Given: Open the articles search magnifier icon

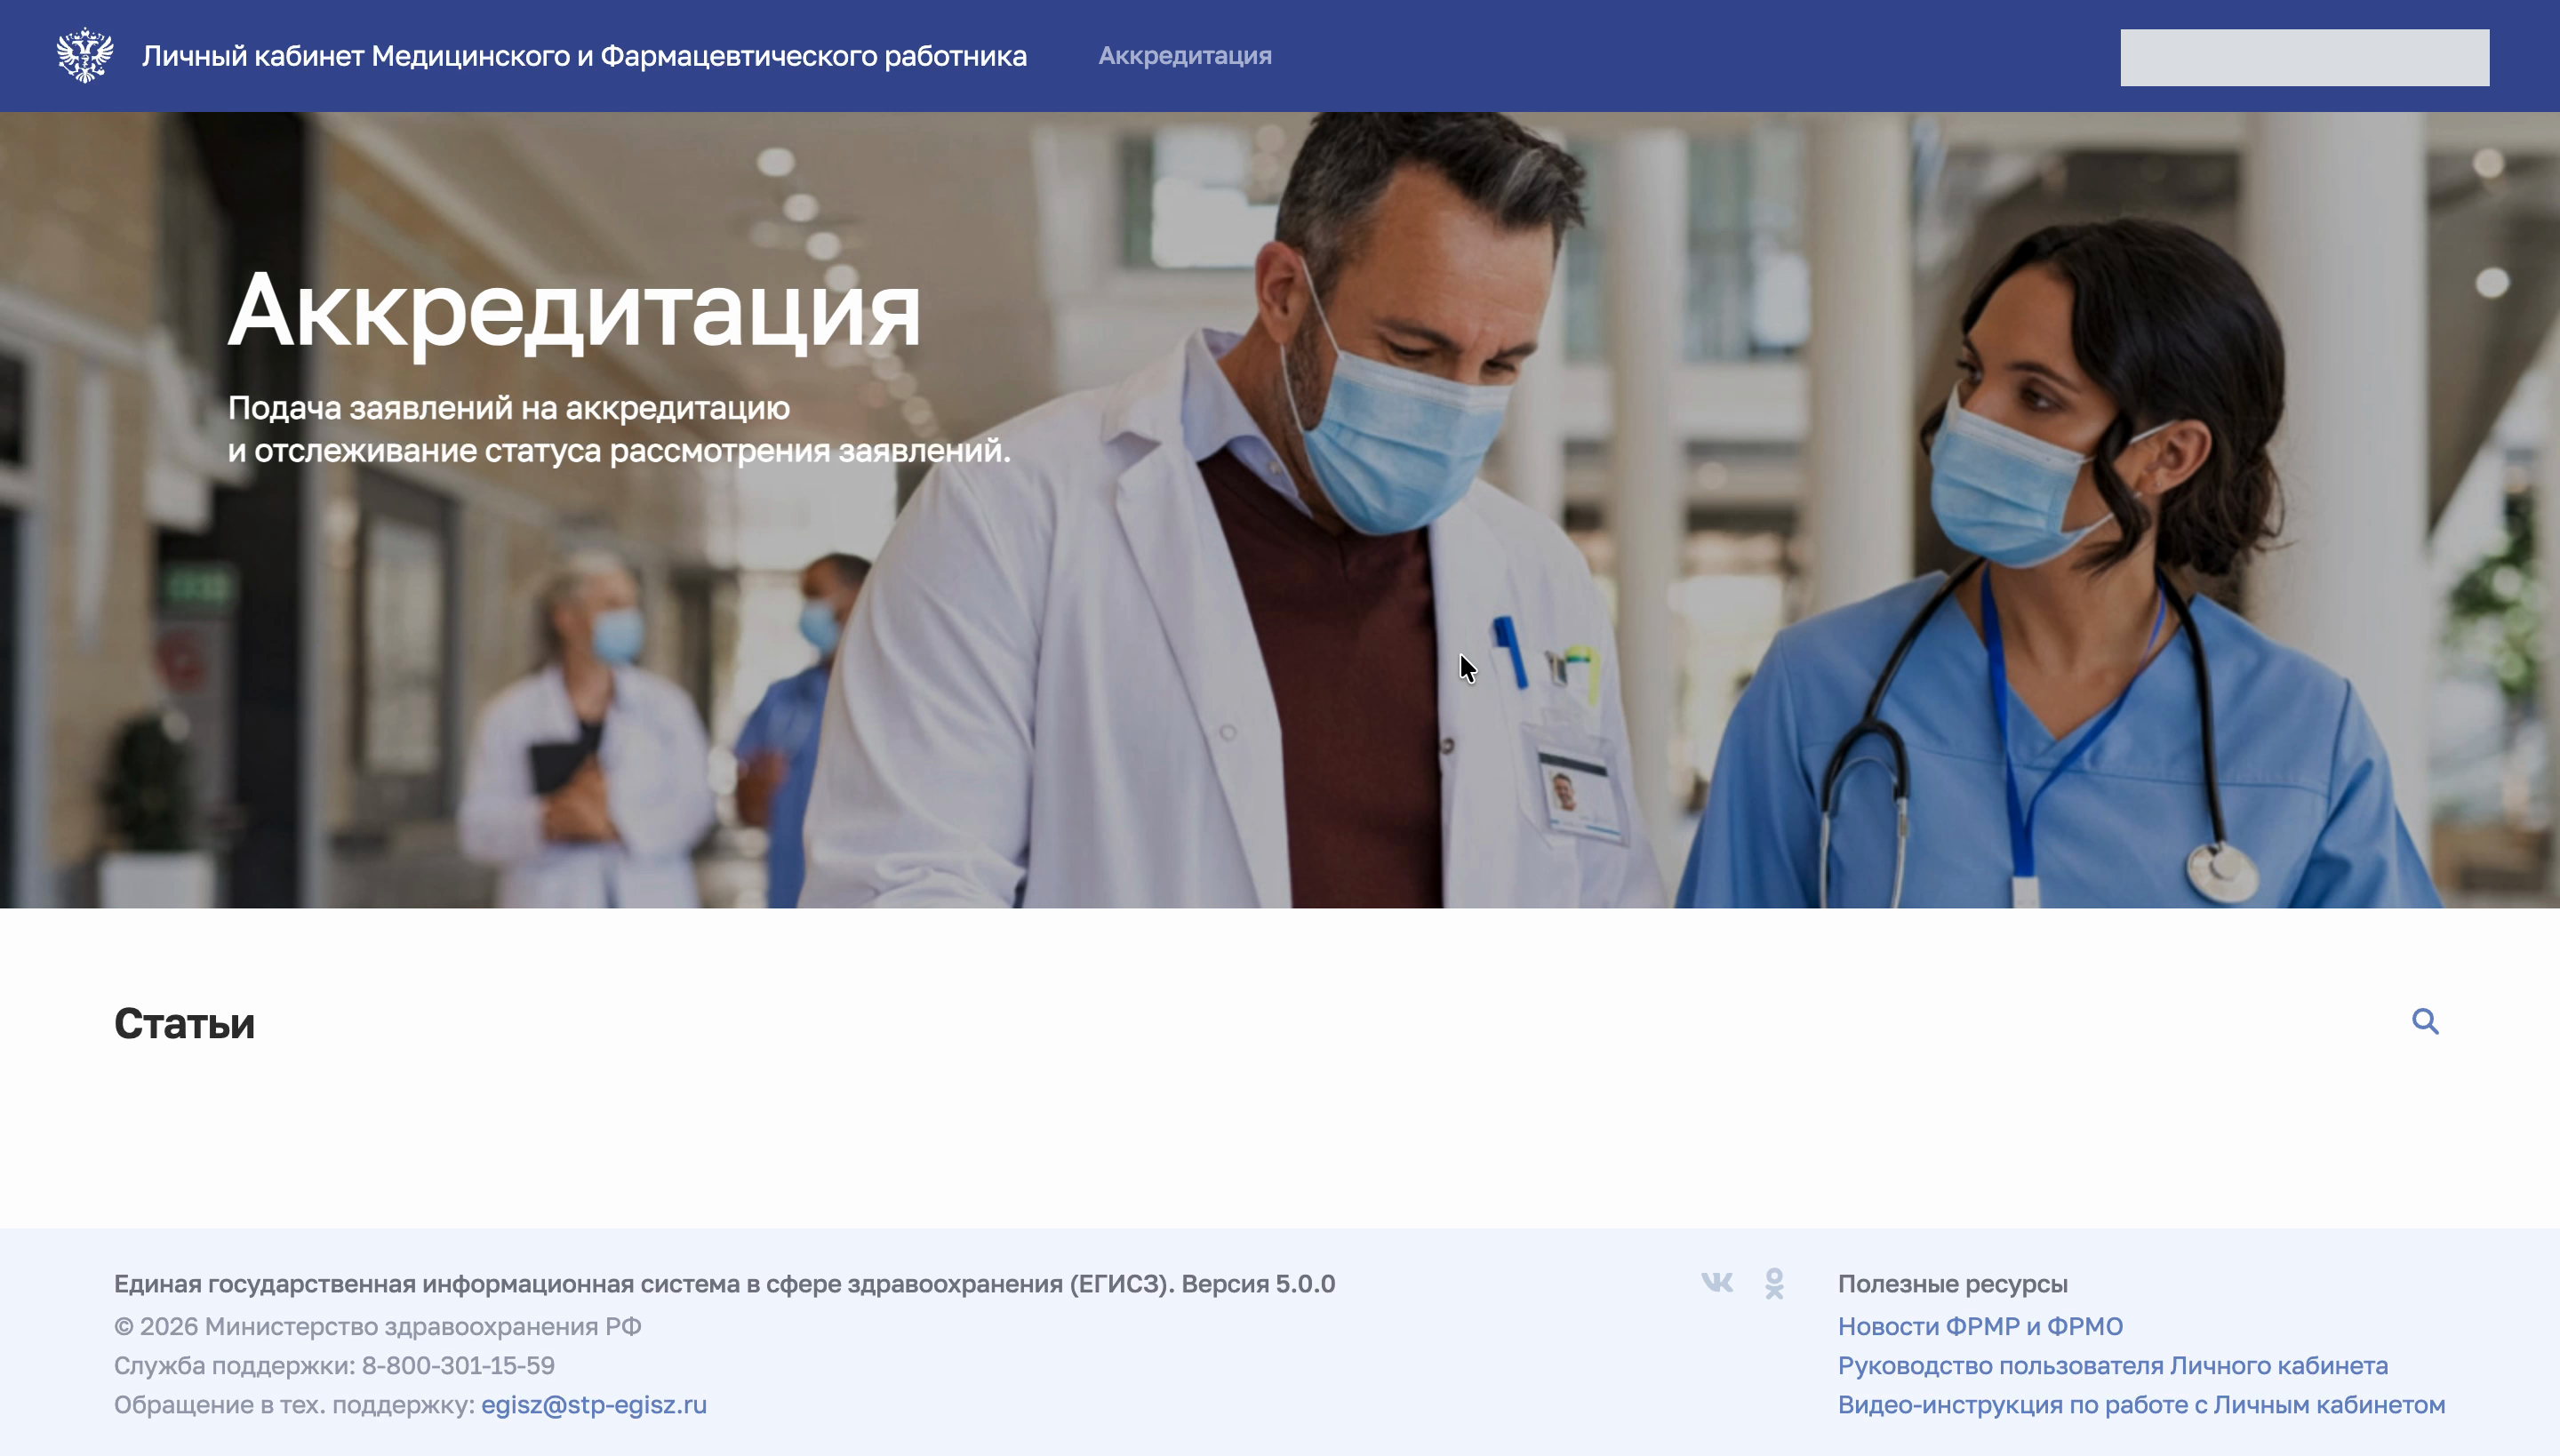Looking at the screenshot, I should click(x=2425, y=1021).
